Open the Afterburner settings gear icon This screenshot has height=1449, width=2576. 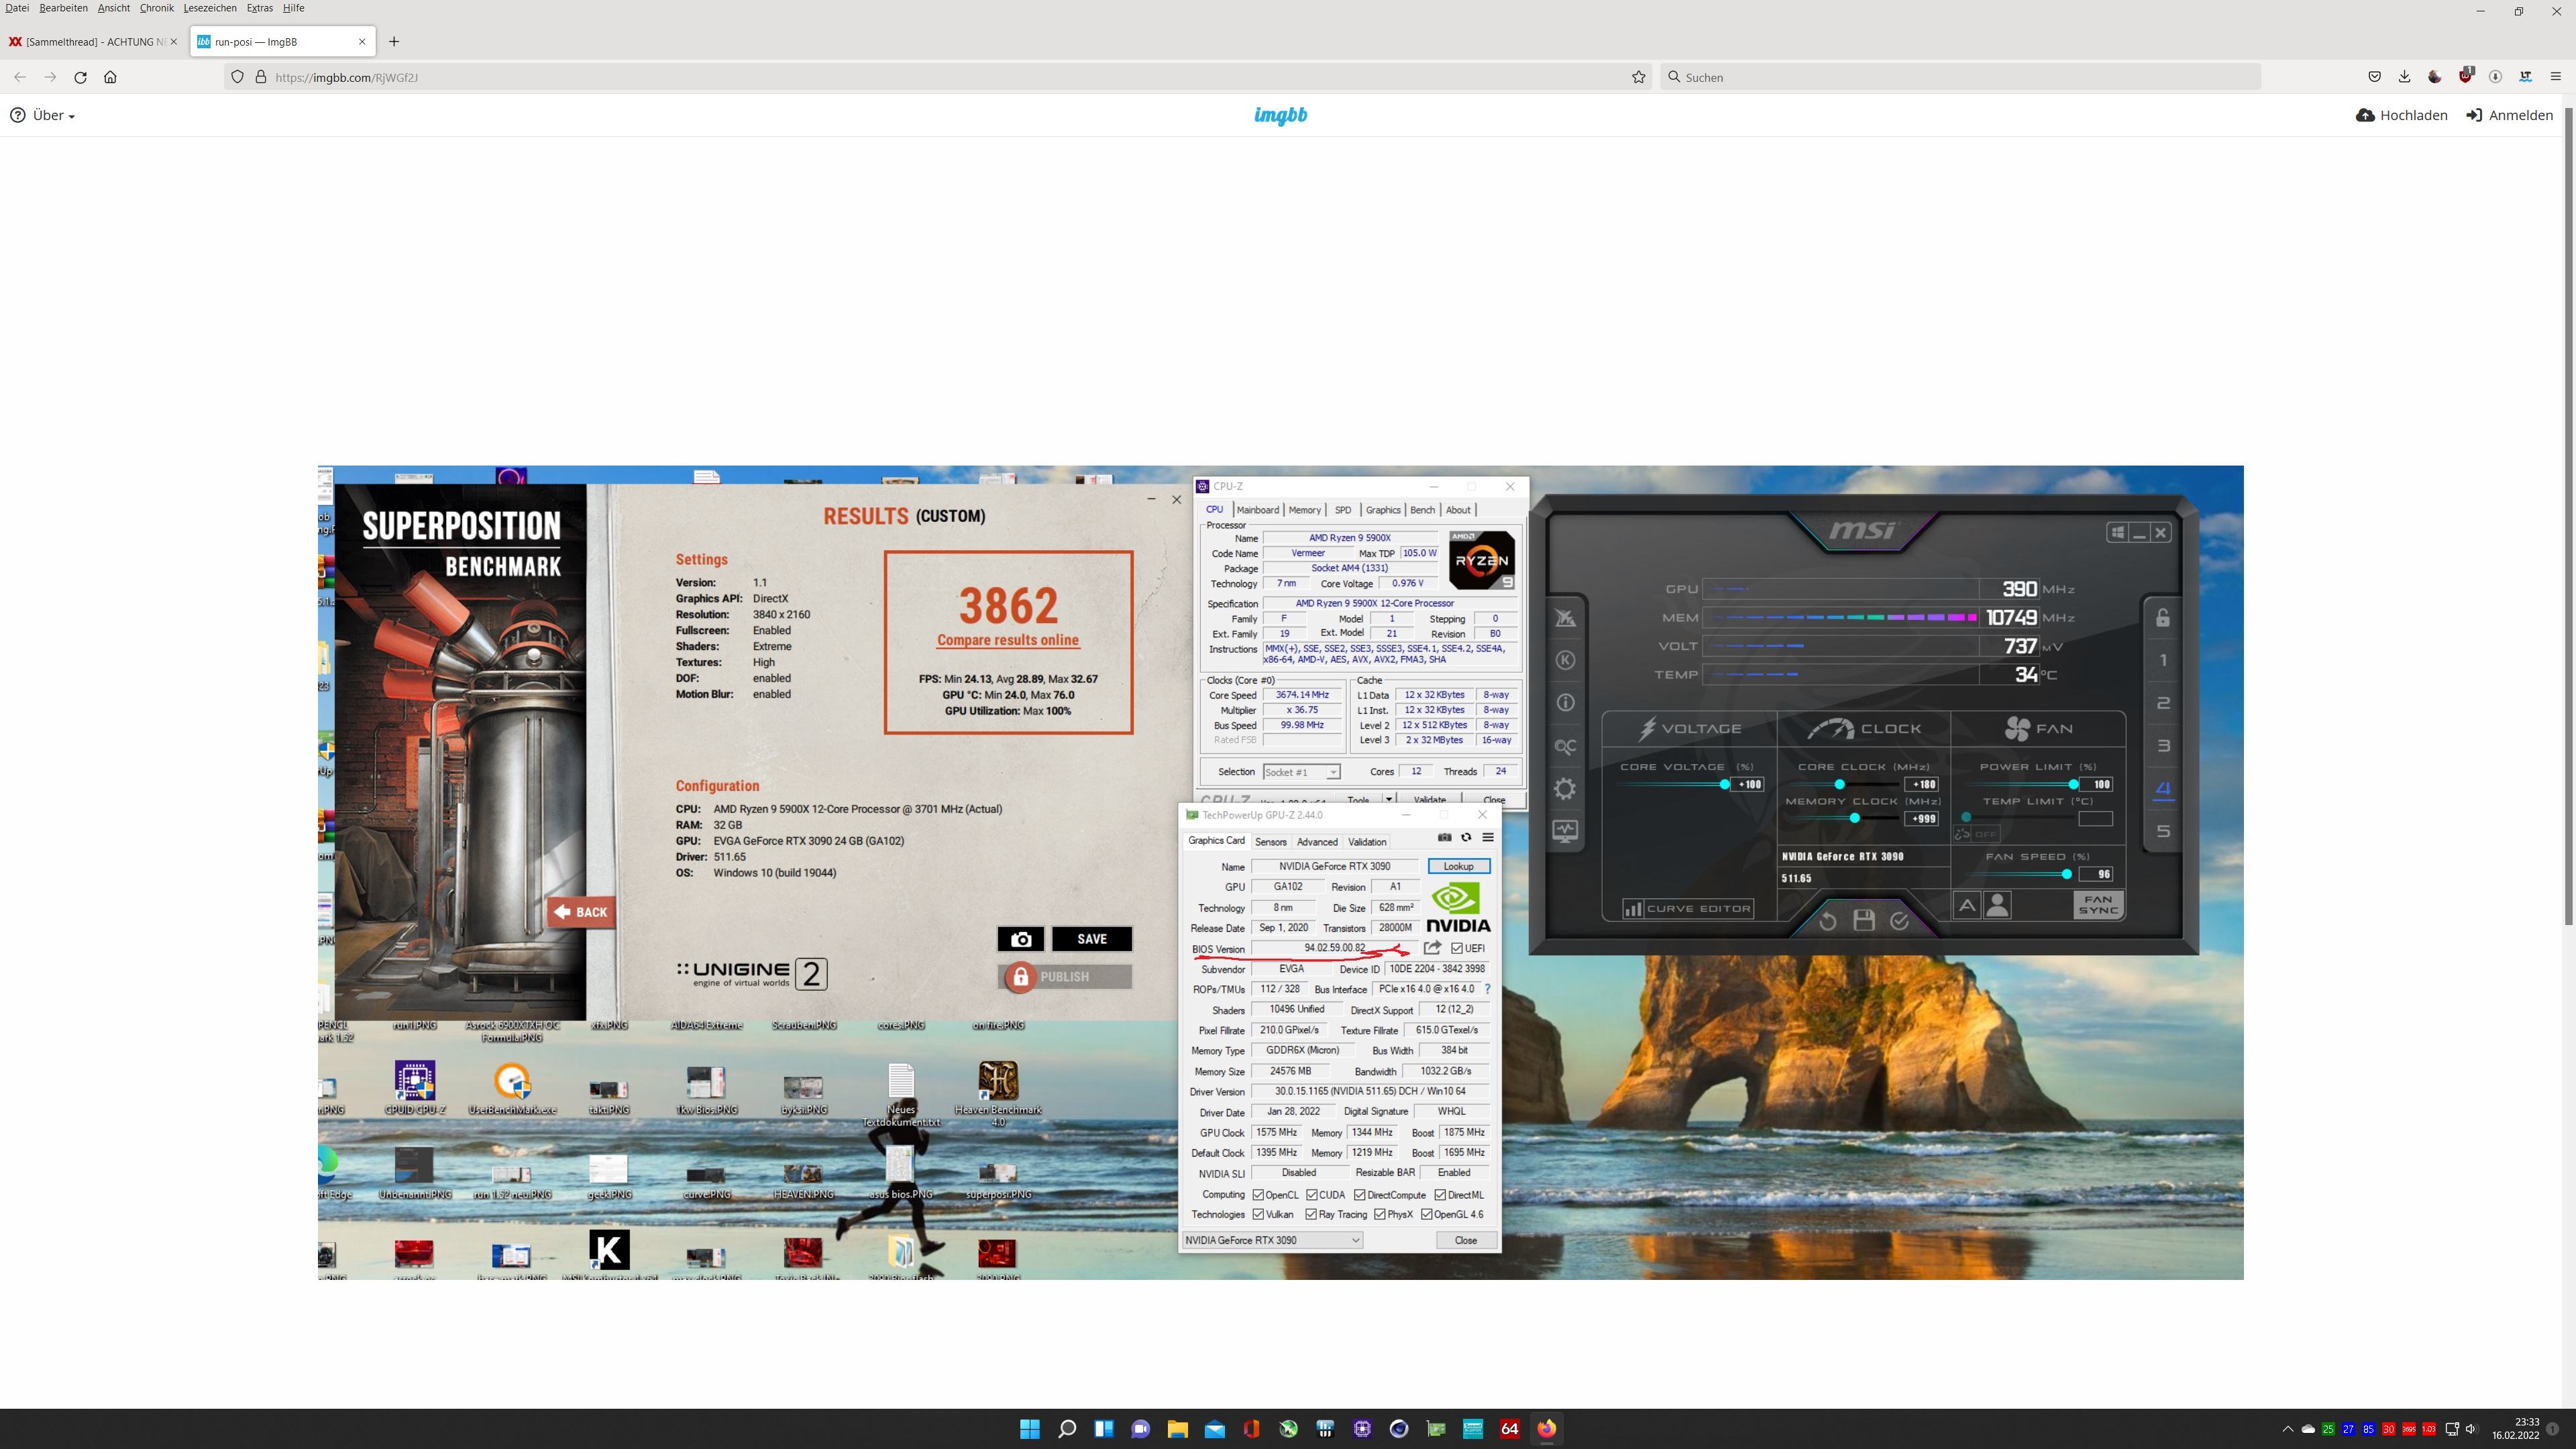1565,789
